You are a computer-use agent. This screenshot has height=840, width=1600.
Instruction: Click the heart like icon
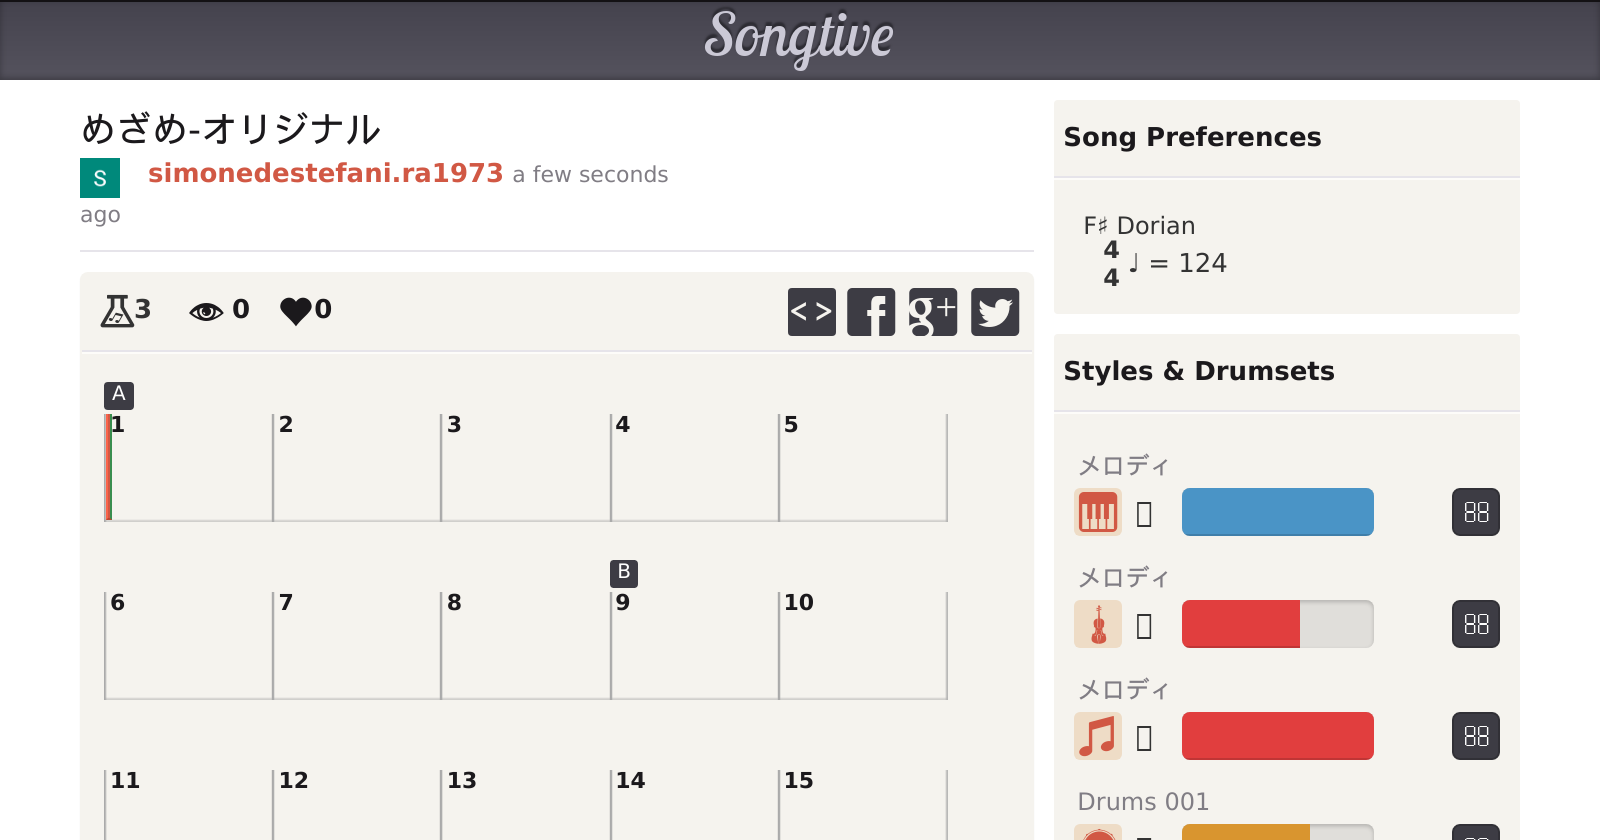click(295, 311)
